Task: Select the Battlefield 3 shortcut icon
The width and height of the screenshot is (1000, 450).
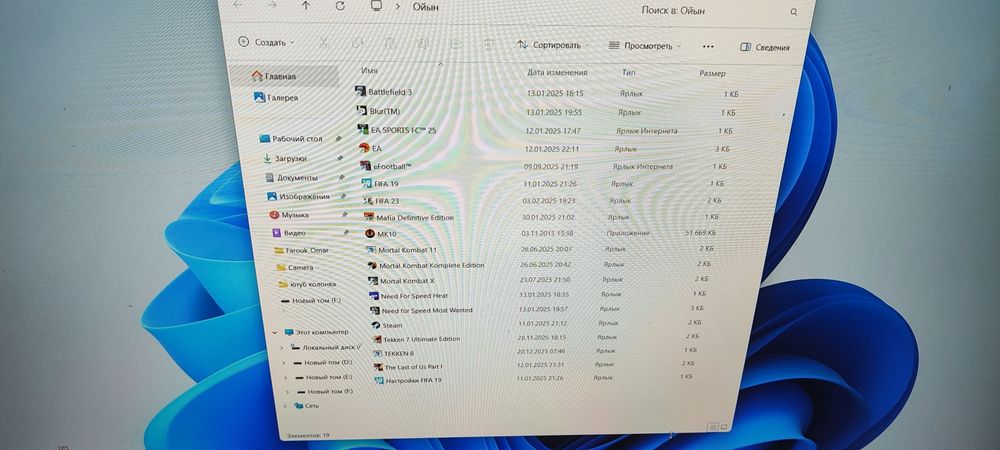Action: pos(360,91)
